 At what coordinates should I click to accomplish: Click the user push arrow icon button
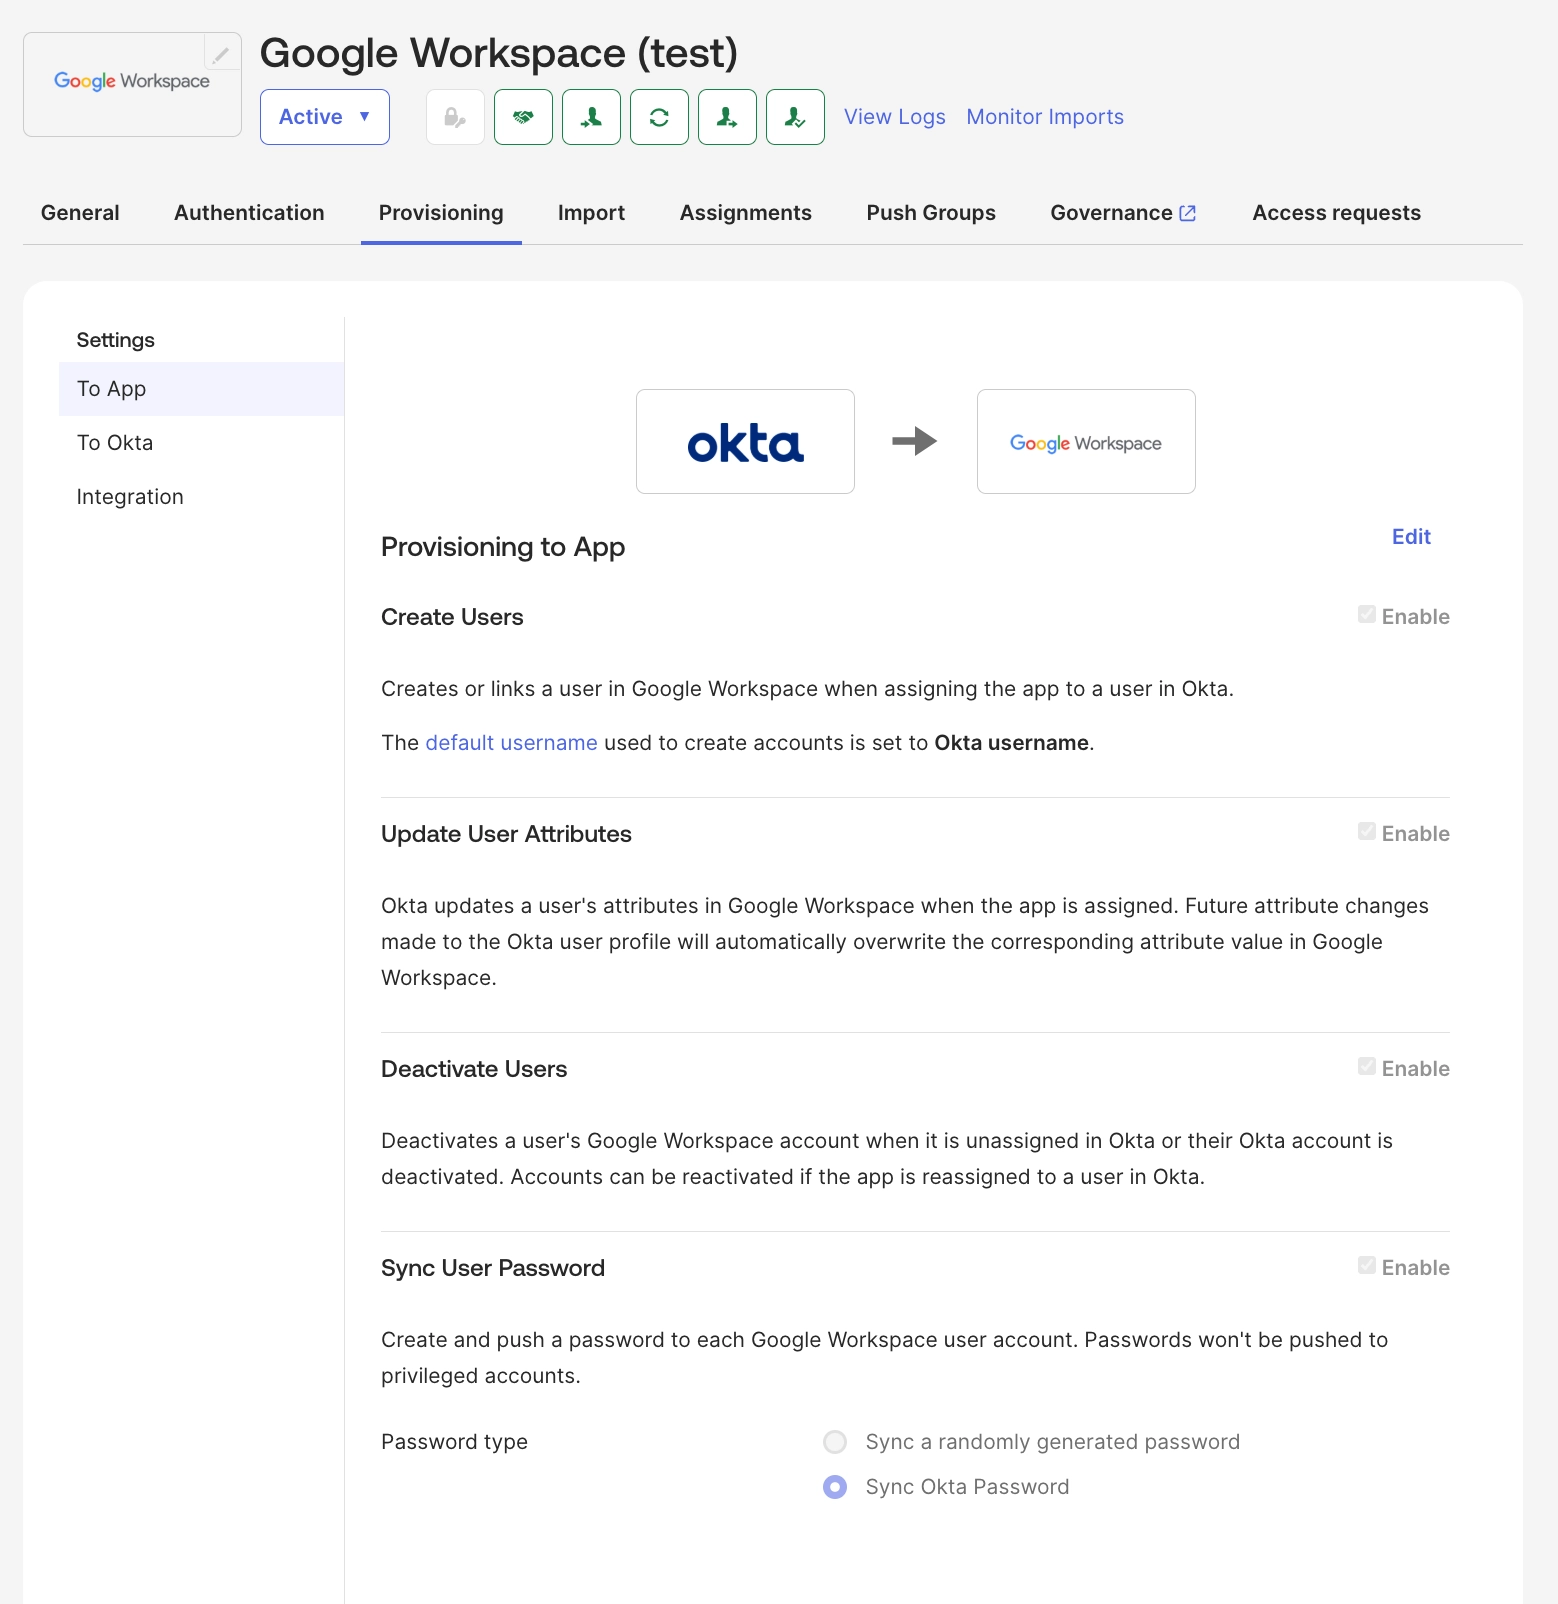click(728, 117)
